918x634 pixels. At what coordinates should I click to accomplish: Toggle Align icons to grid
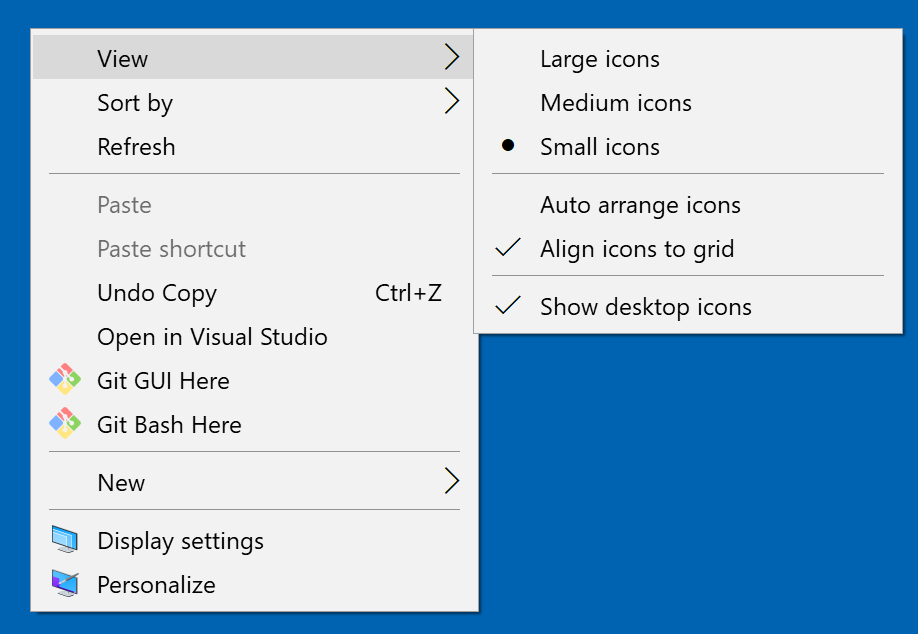(688, 249)
